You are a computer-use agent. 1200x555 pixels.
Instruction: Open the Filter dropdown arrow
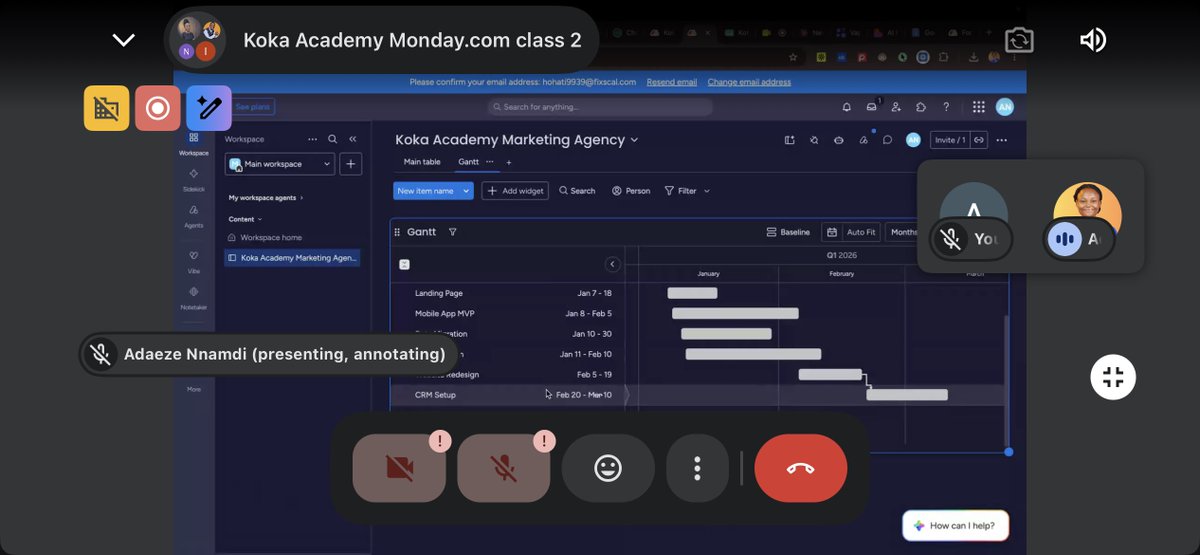(707, 191)
